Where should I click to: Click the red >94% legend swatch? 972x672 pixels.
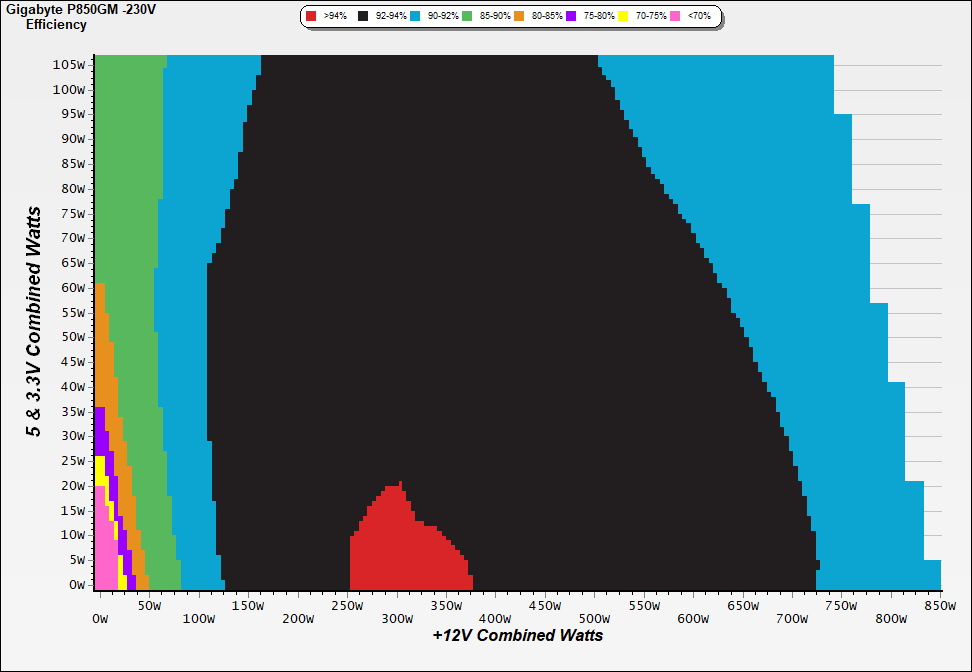point(311,16)
